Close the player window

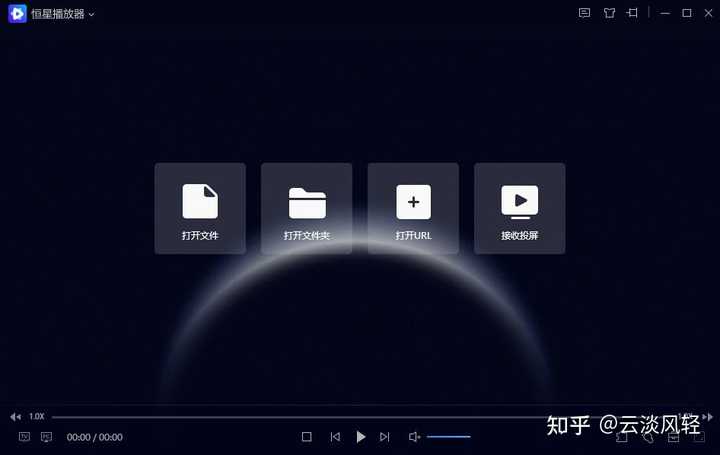click(x=709, y=13)
